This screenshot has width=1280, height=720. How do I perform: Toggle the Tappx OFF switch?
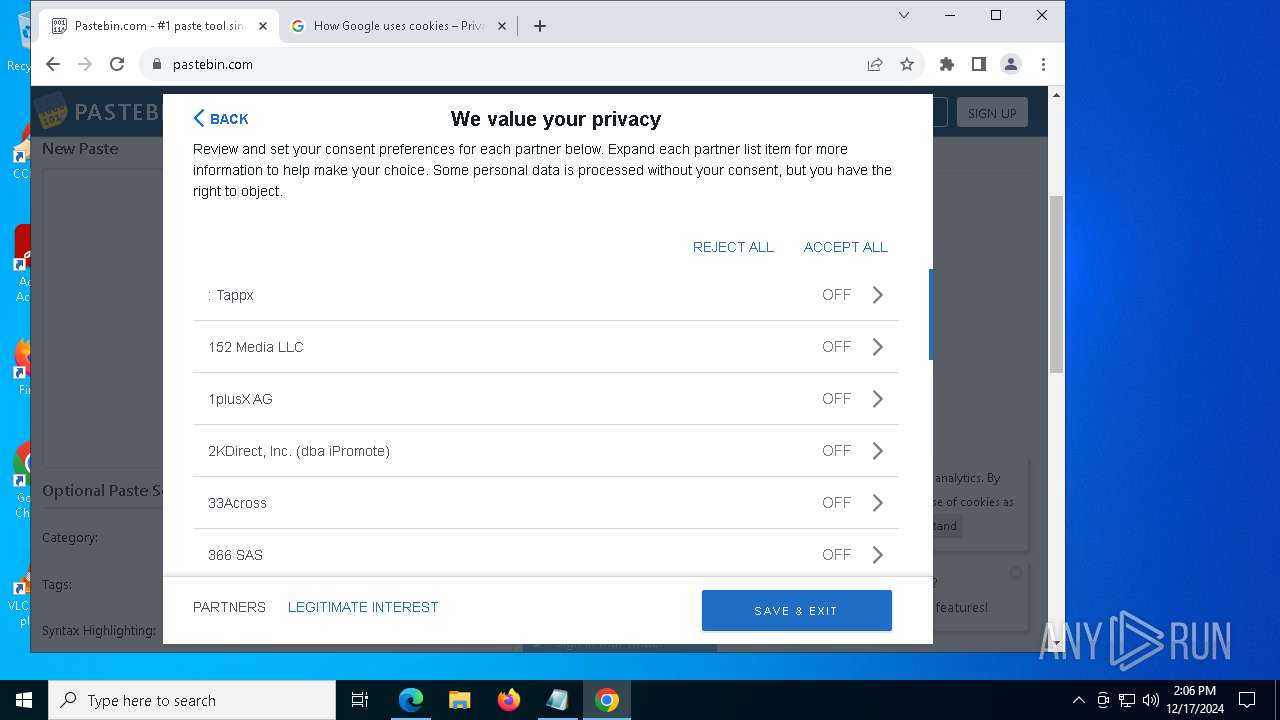(x=836, y=295)
